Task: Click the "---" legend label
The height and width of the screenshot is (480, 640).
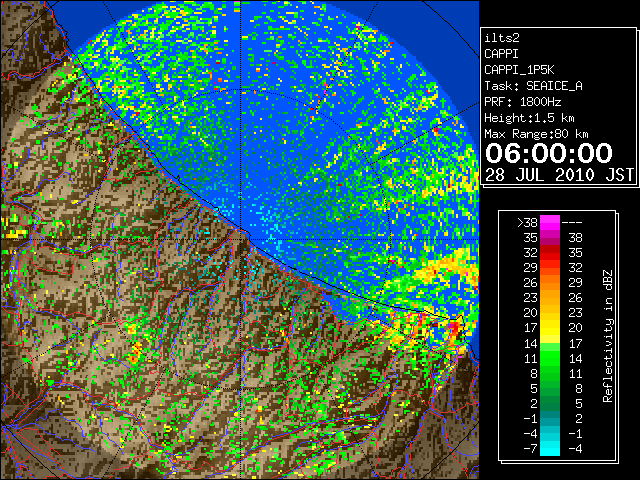Action: [x=572, y=223]
